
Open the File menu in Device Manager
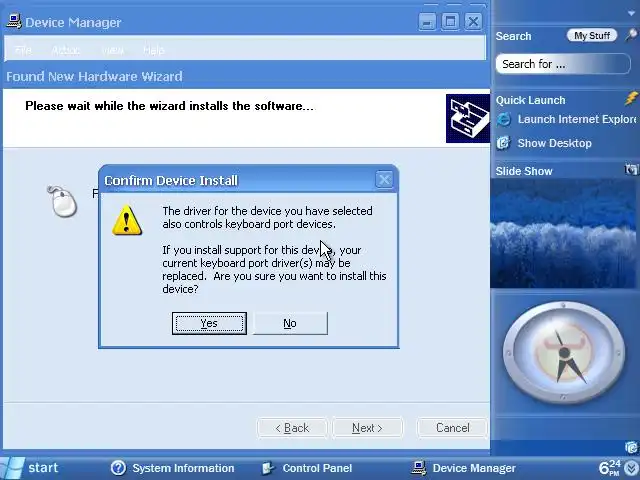click(x=23, y=50)
